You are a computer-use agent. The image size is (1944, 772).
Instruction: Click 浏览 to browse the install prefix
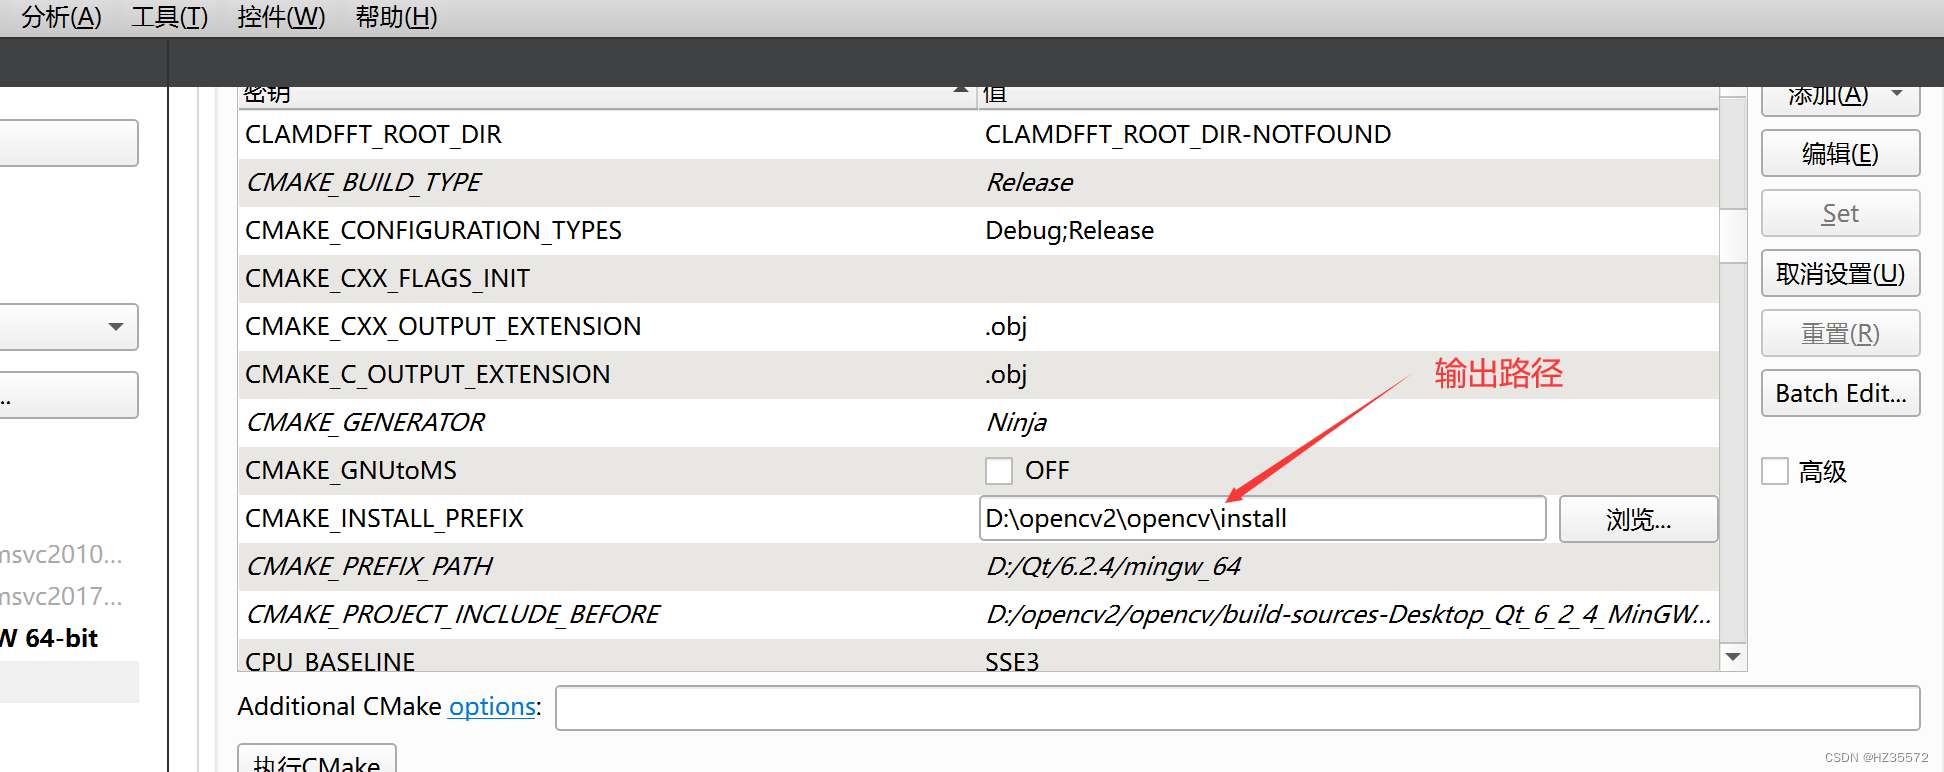point(1638,519)
